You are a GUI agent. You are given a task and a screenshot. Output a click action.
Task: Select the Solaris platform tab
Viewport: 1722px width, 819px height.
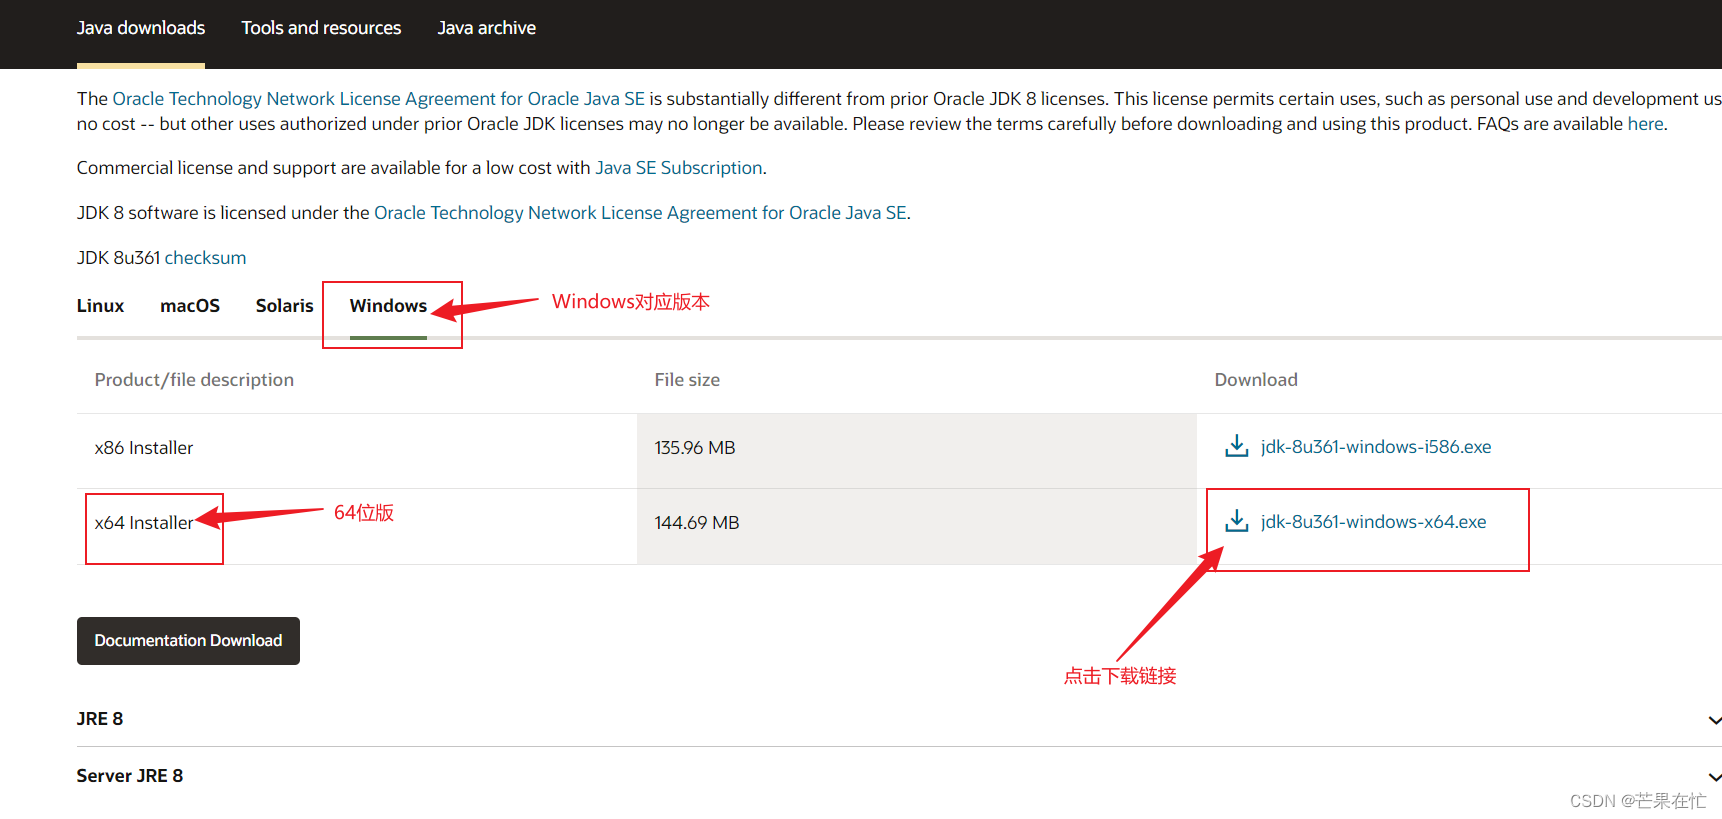285,306
